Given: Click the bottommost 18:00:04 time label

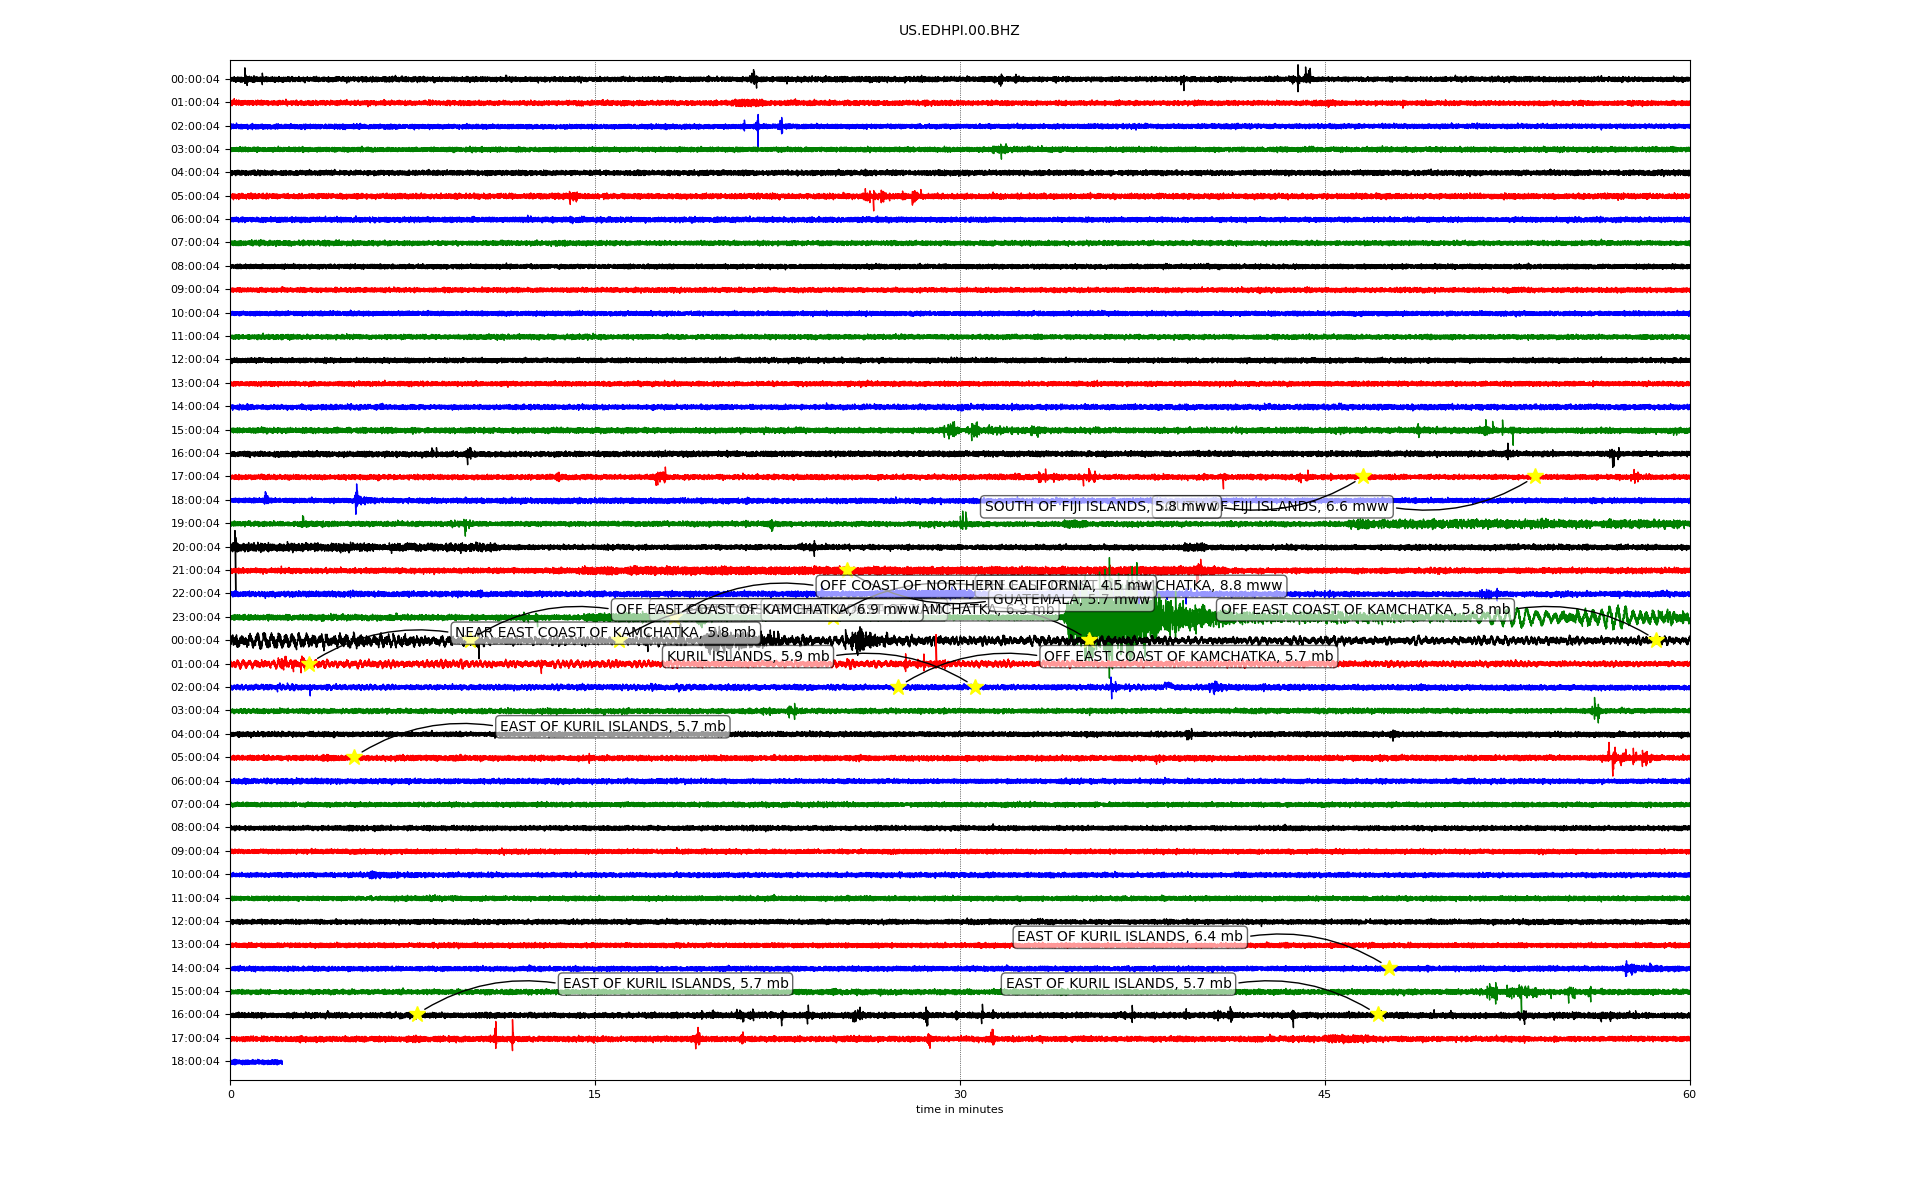Looking at the screenshot, I should (195, 1062).
